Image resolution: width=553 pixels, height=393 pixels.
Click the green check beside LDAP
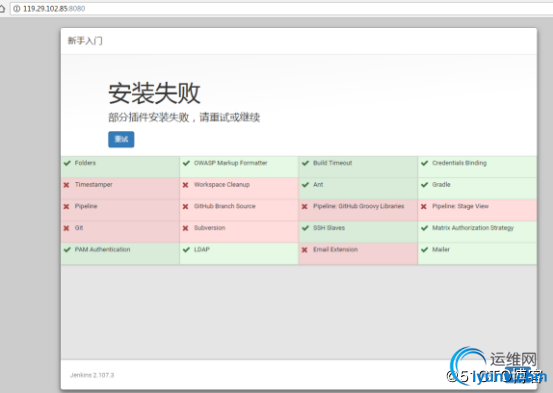pyautogui.click(x=186, y=249)
